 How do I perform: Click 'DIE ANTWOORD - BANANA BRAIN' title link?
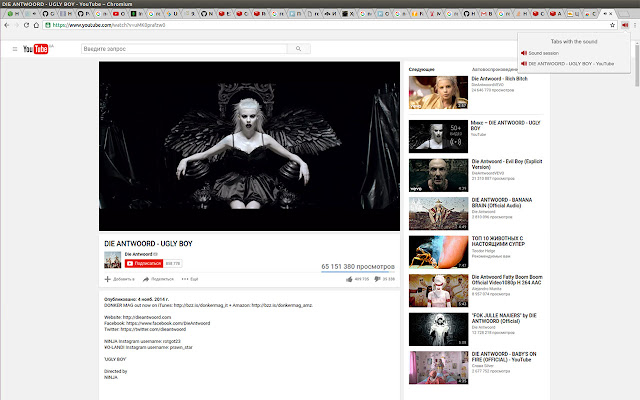(502, 203)
